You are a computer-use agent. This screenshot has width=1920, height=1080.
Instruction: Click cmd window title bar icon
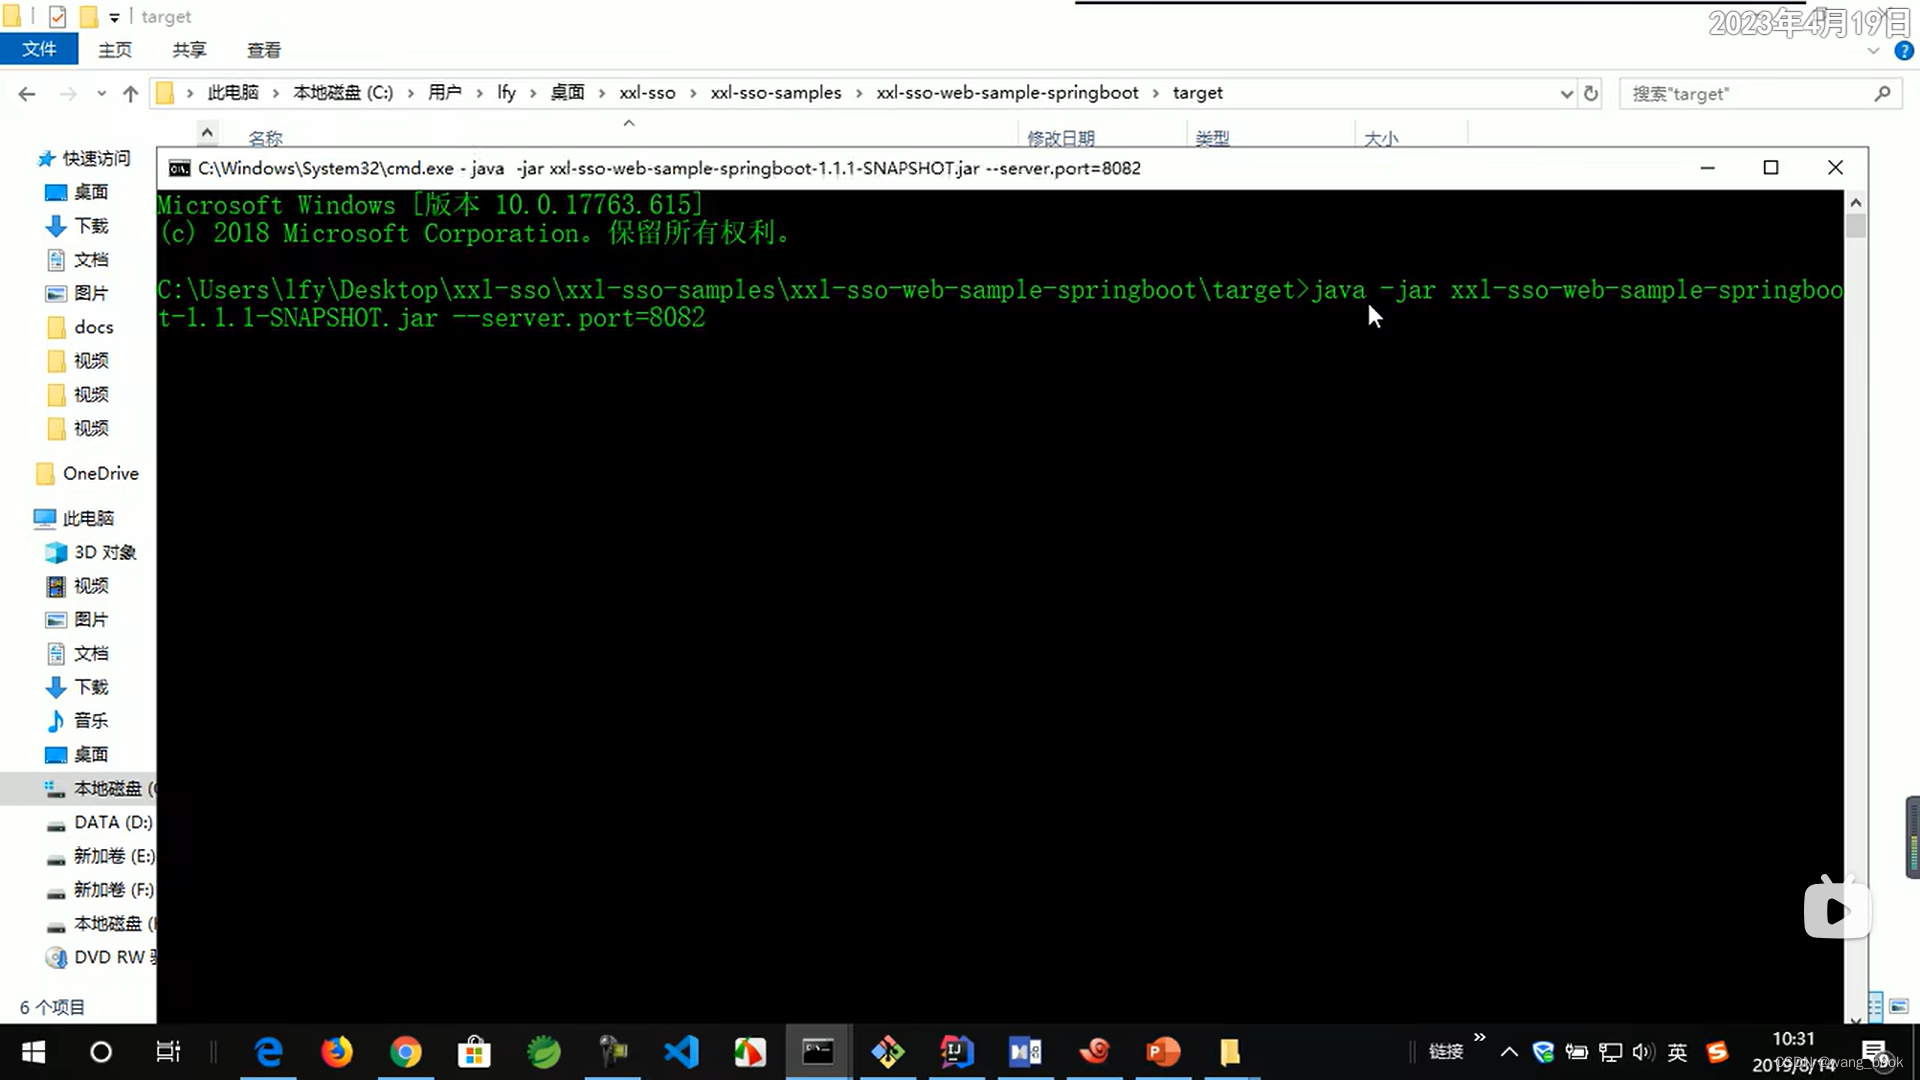coord(179,168)
